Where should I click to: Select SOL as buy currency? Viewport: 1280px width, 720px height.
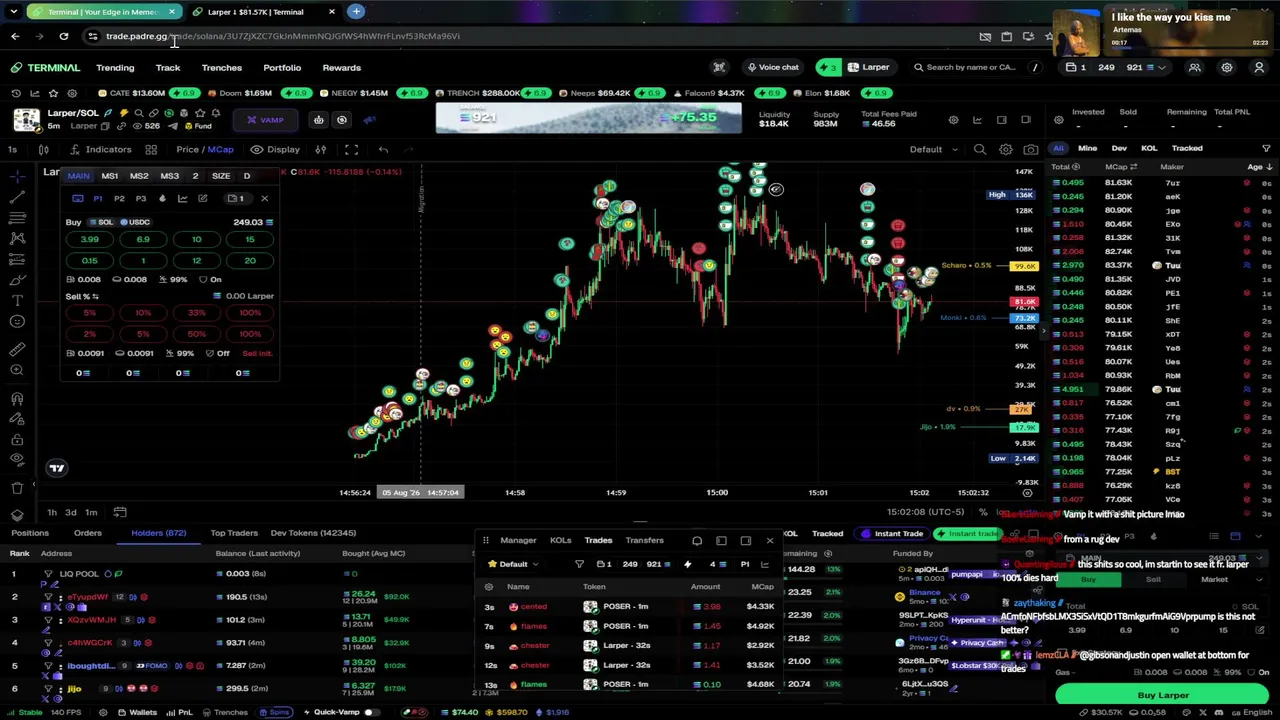(100, 222)
